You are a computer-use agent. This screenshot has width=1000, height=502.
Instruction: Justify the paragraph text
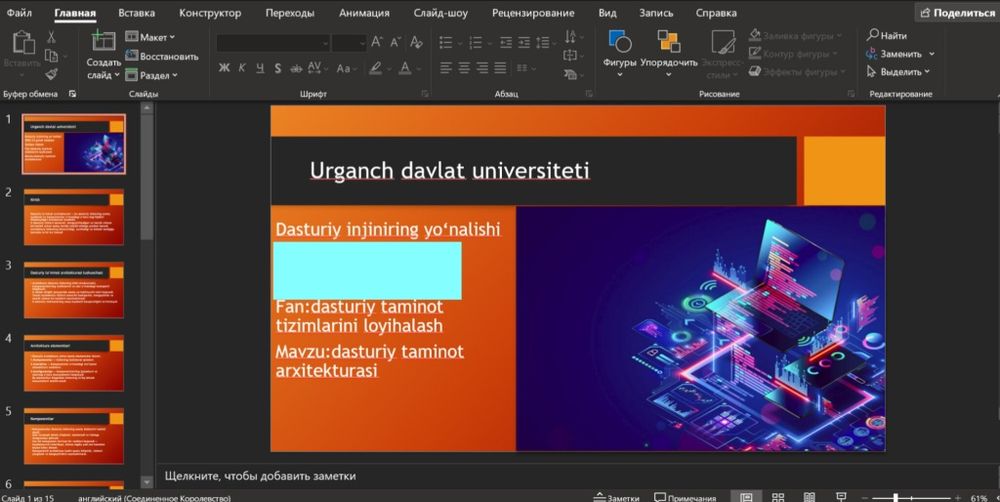click(500, 68)
